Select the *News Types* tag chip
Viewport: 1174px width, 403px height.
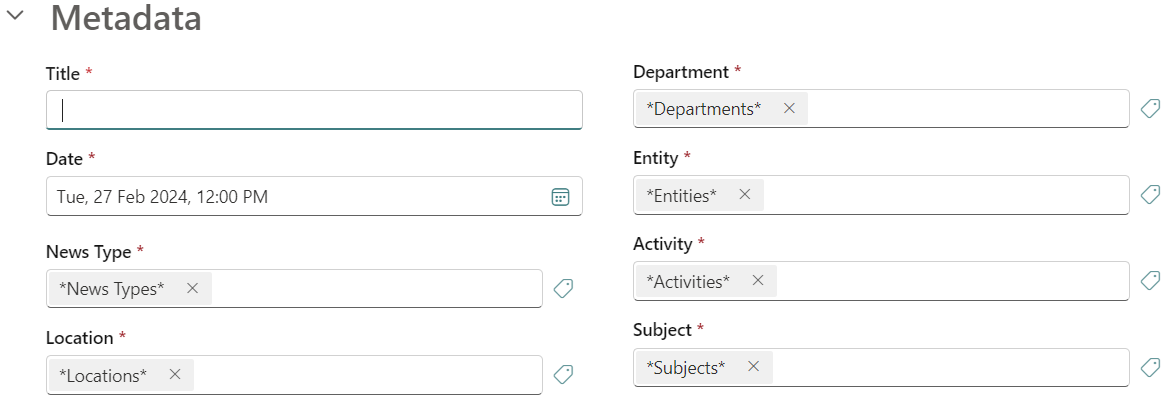[x=112, y=289]
